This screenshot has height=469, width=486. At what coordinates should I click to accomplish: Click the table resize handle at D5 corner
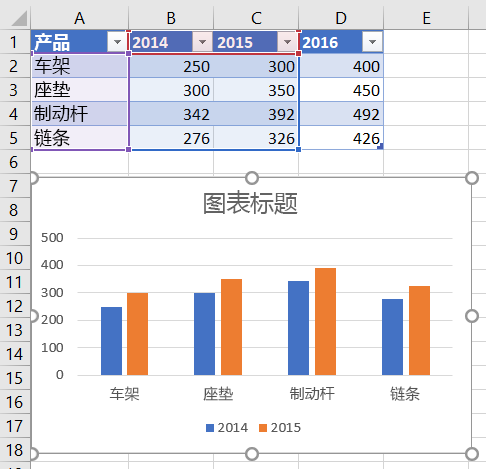[380, 146]
